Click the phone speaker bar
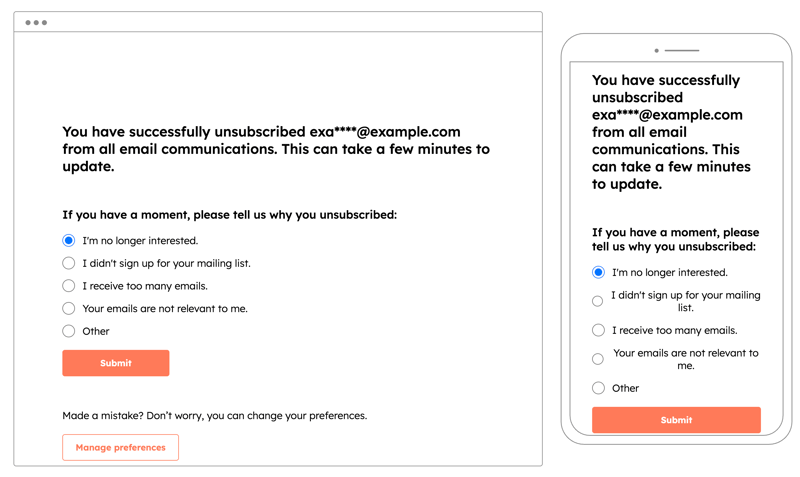 point(682,50)
